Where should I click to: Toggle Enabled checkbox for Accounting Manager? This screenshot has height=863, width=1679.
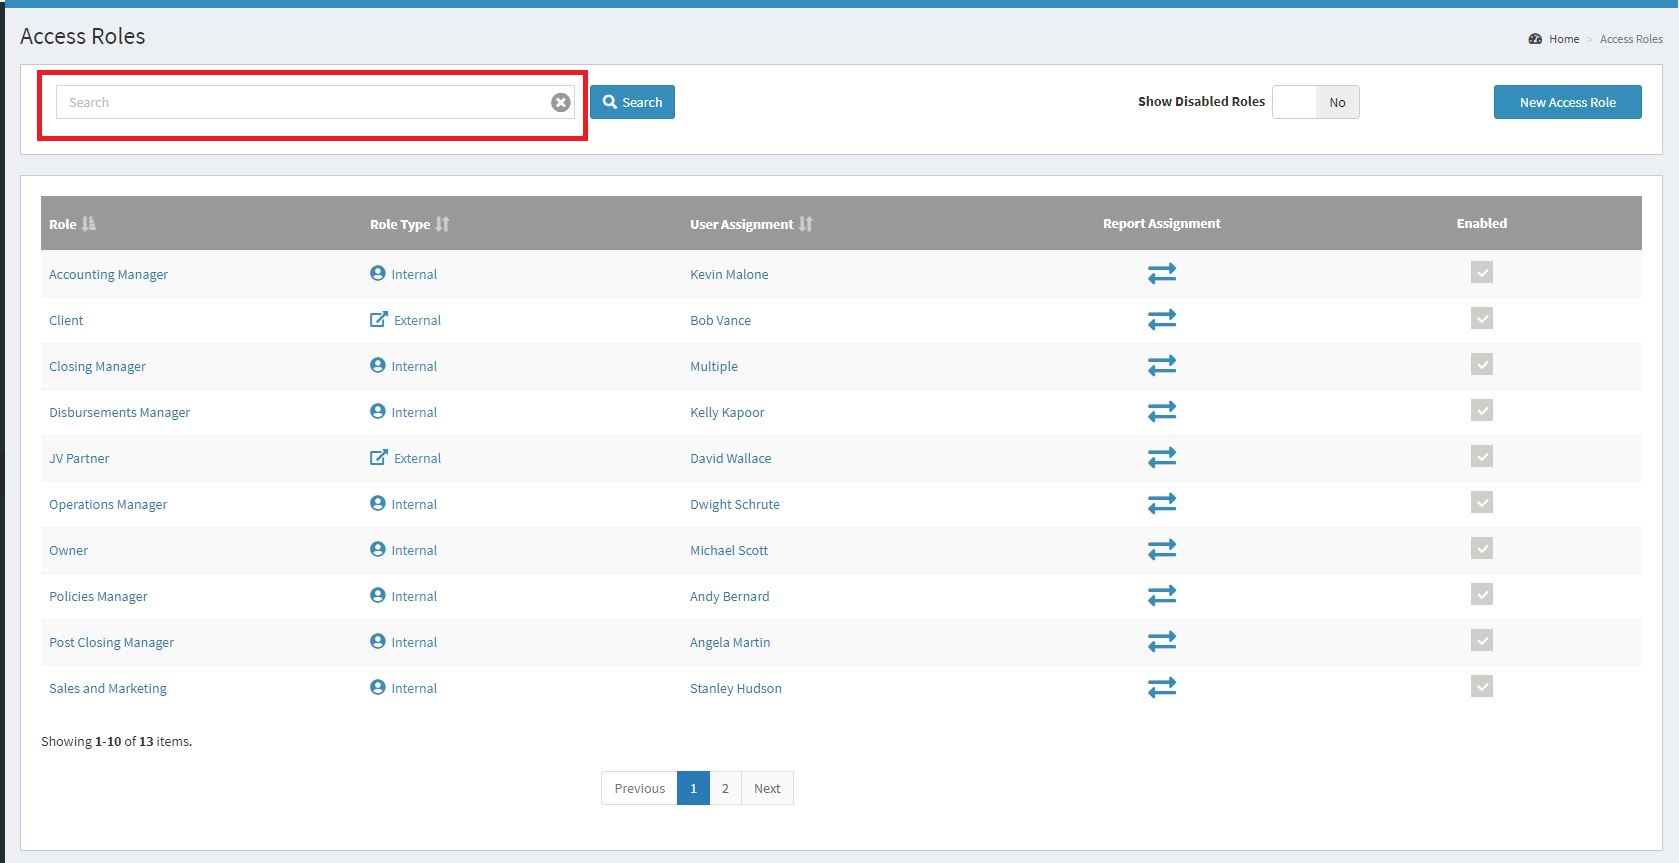pyautogui.click(x=1481, y=273)
